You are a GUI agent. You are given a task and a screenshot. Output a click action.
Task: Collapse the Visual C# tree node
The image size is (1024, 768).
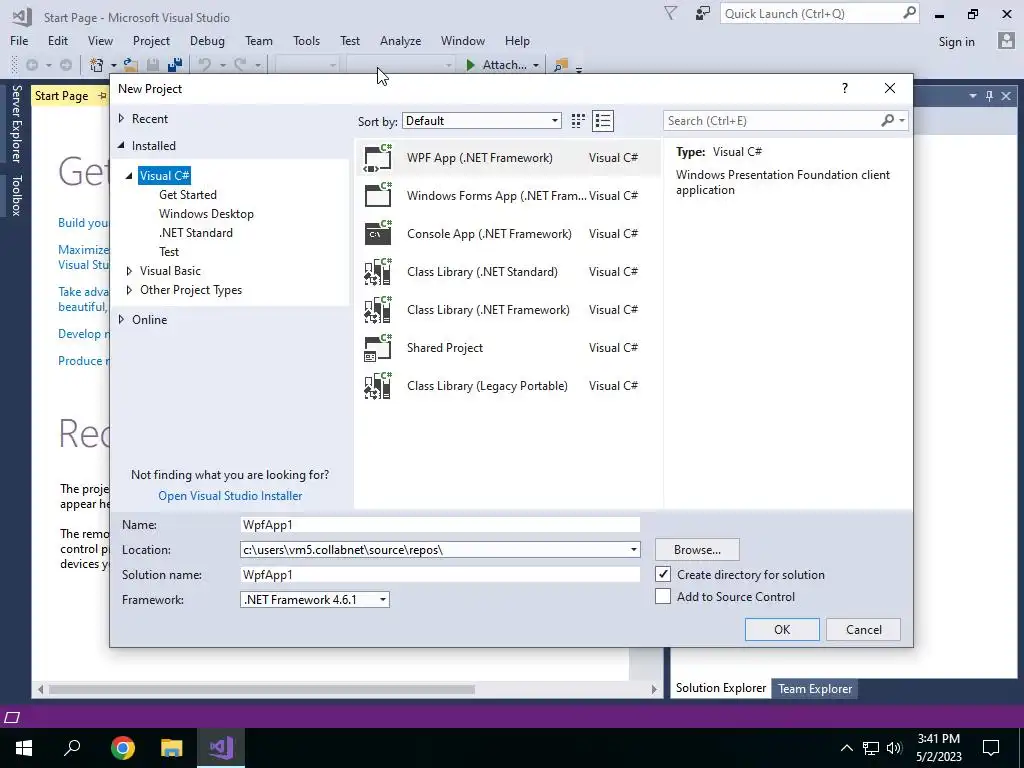coord(129,176)
